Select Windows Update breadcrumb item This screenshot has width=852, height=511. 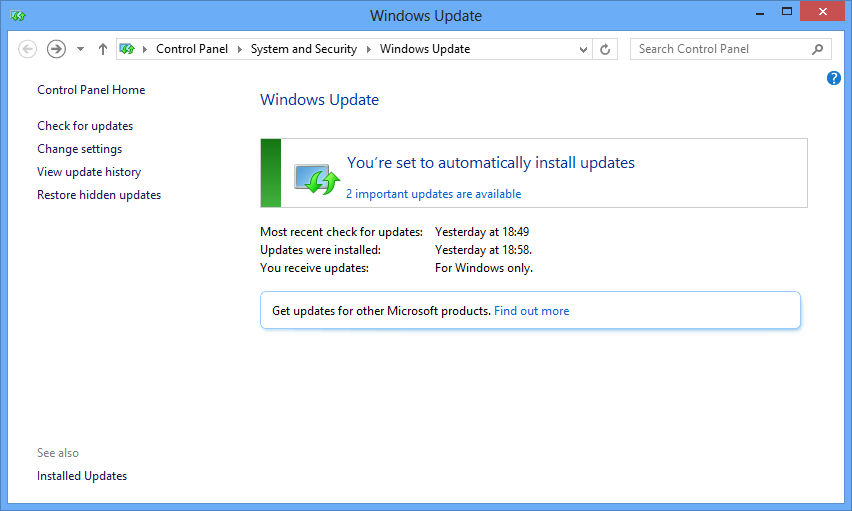tap(425, 49)
